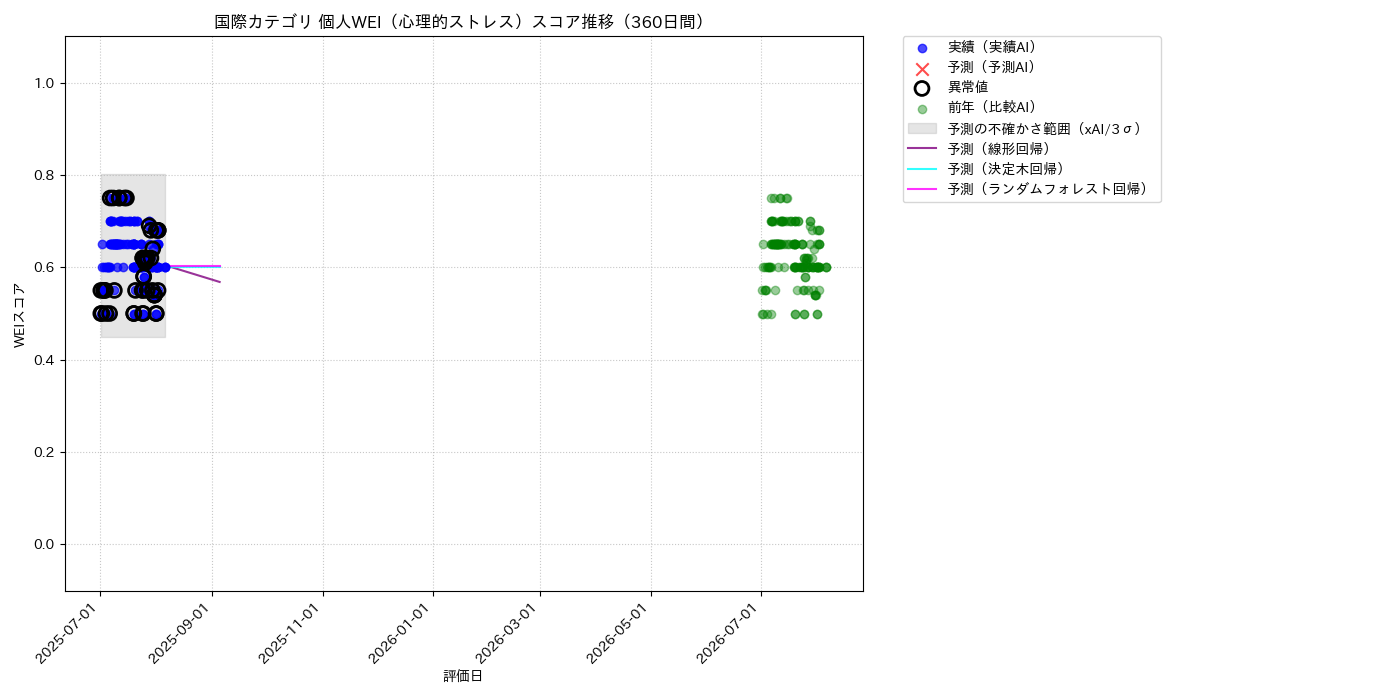Click the 1.0 y-axis tick label

click(46, 83)
